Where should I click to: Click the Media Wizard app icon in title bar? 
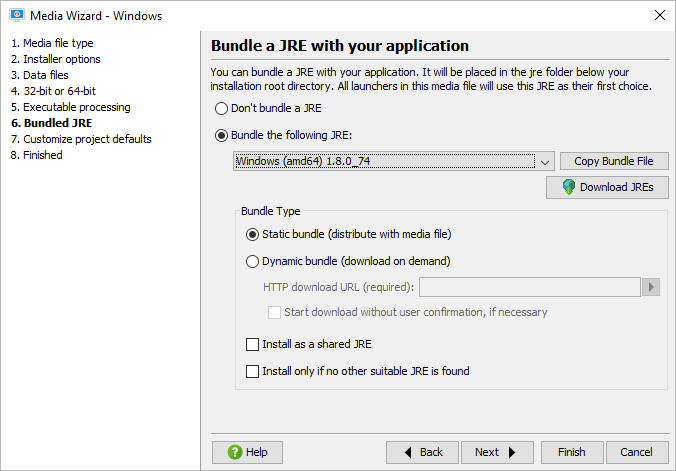(17, 15)
